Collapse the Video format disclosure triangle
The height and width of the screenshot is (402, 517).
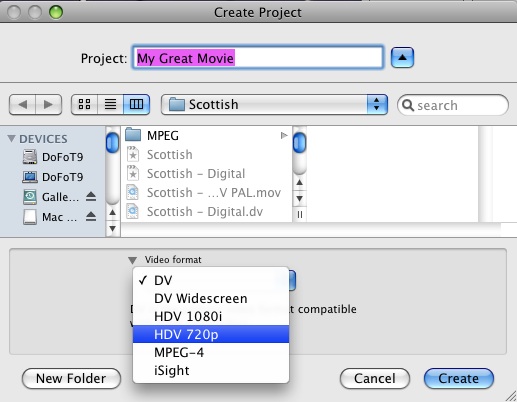click(132, 260)
